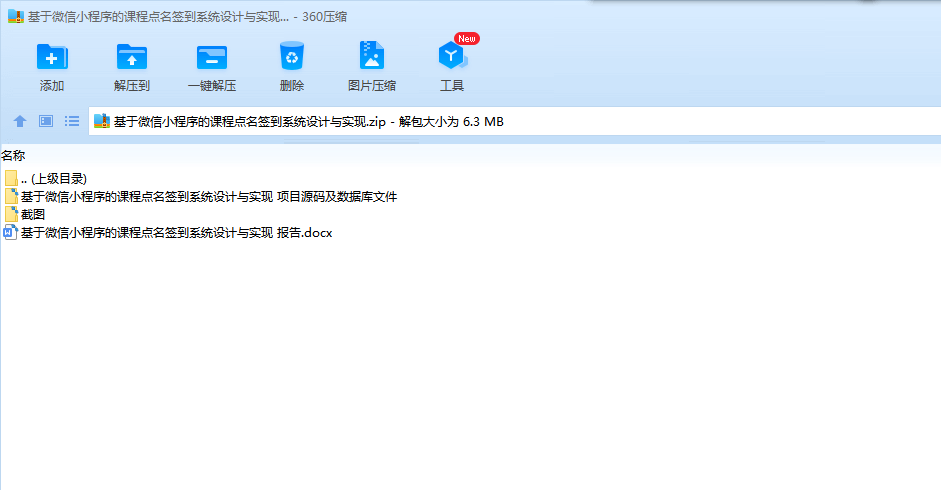Screen dimensions: 941x490
Task: Select the 报告.docx file row
Action: (168, 232)
